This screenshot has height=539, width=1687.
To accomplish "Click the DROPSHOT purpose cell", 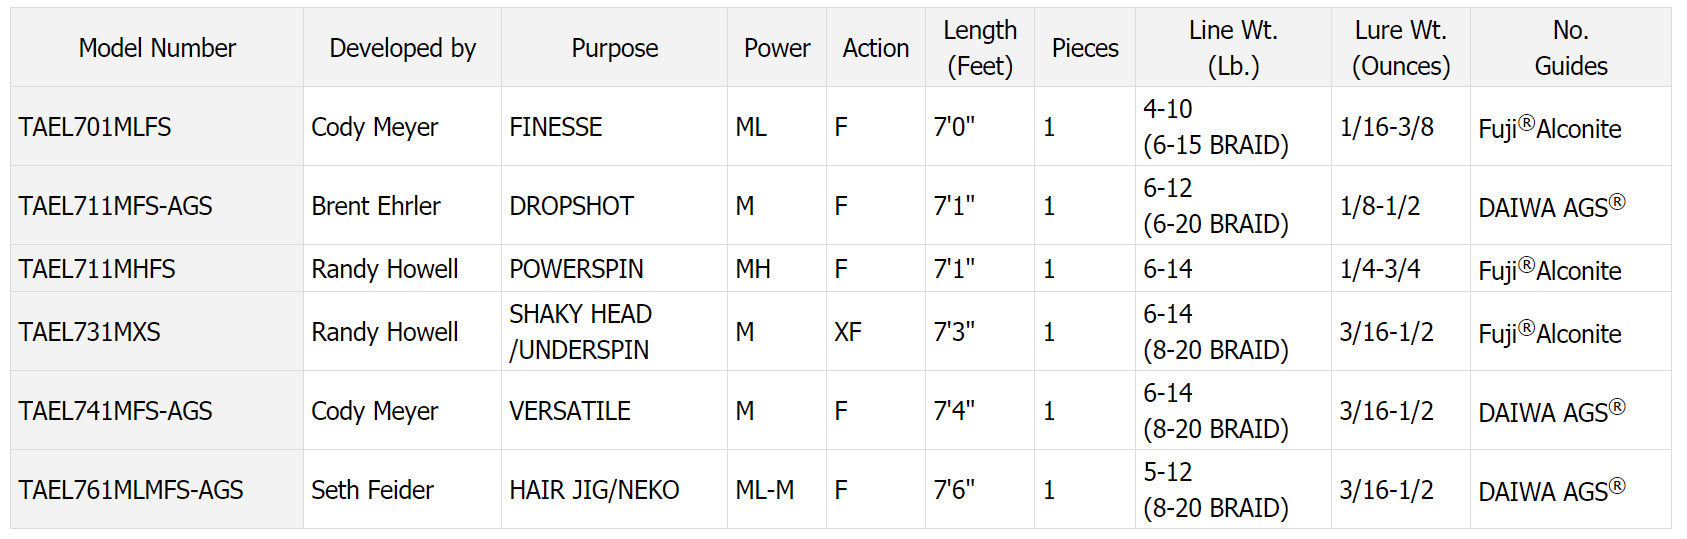I will [x=571, y=206].
